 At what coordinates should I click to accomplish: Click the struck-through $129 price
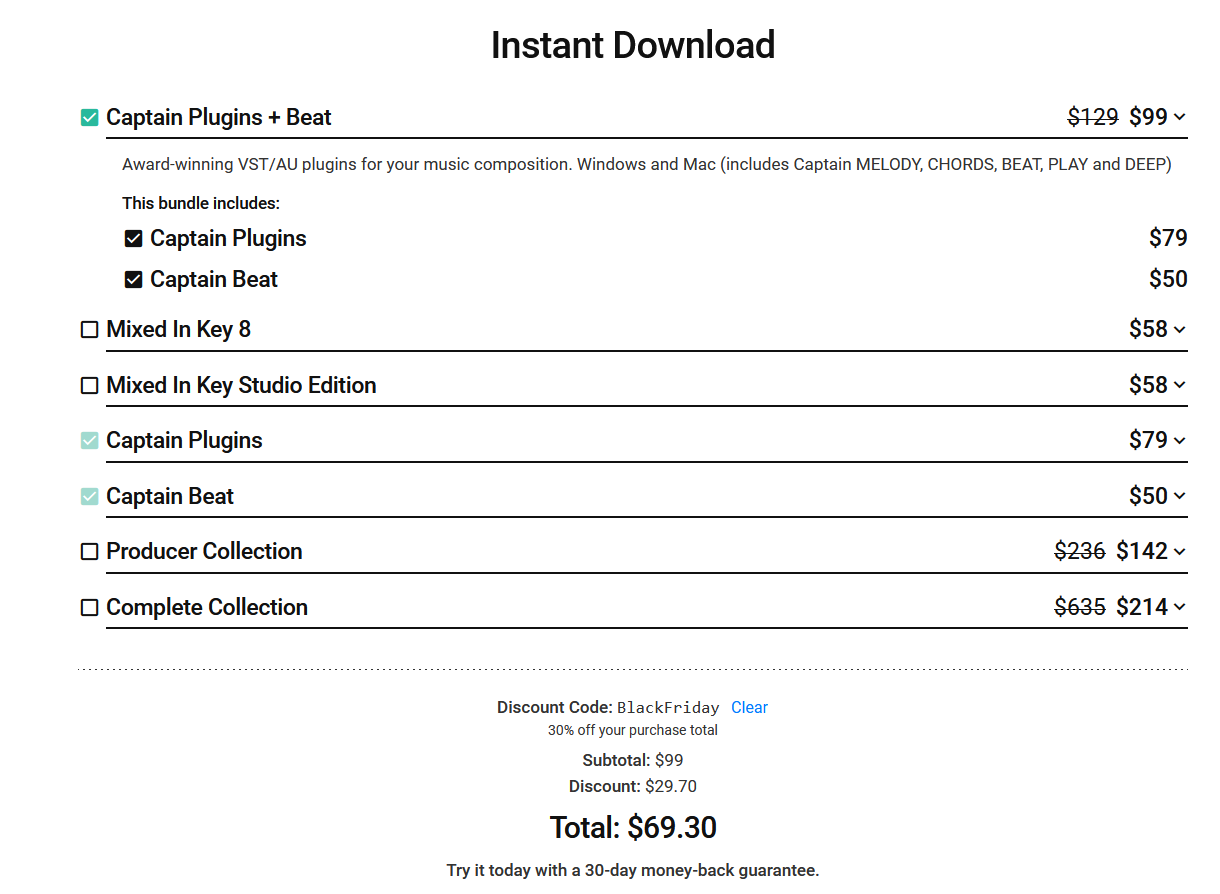(x=1093, y=118)
